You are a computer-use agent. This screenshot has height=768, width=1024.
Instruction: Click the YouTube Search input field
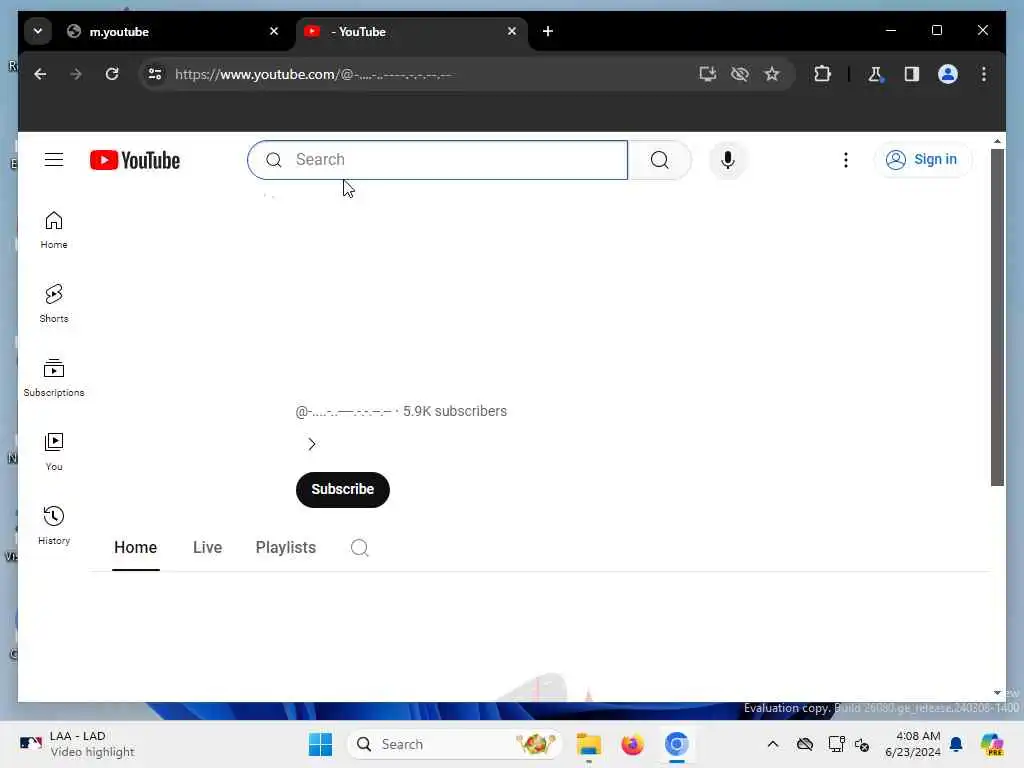(437, 160)
